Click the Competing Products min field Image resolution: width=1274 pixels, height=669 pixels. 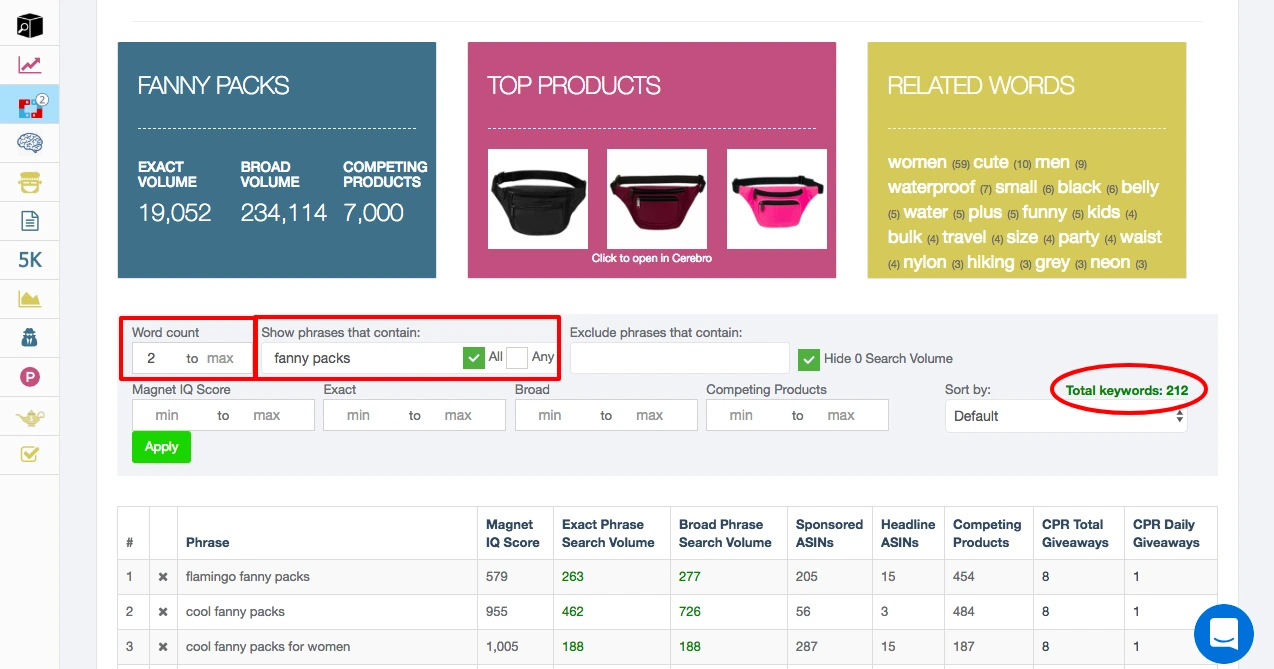coord(742,415)
